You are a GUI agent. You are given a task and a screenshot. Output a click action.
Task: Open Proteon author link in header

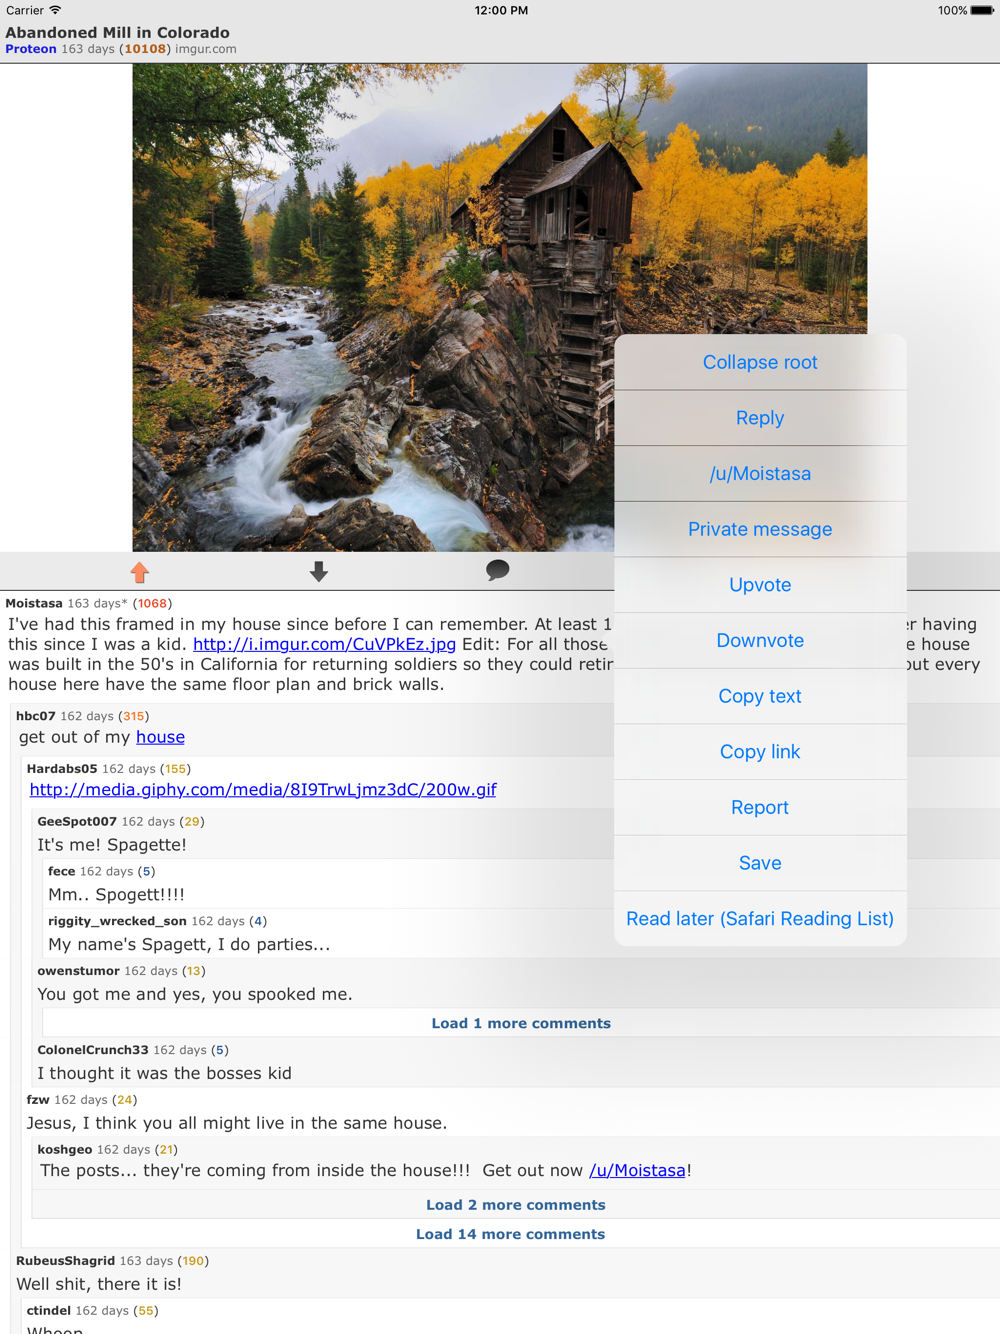tap(31, 49)
